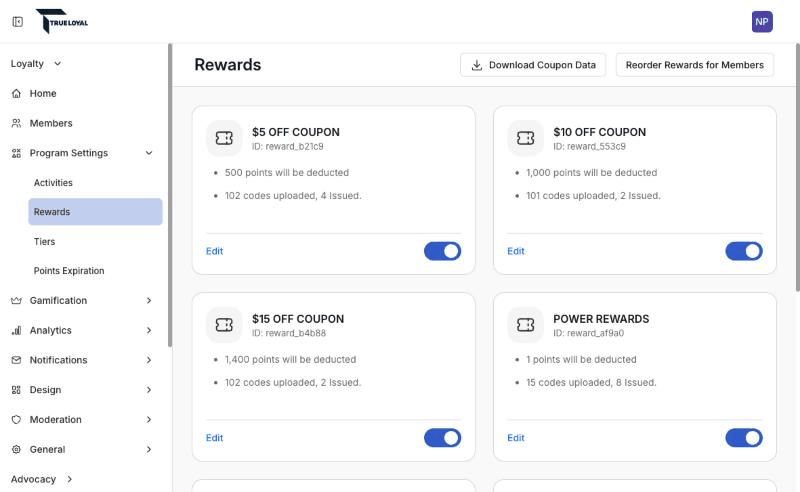The image size is (800, 492).
Task: Click '102 codes uploaded, 4 Issued.' text
Action: [x=293, y=195]
